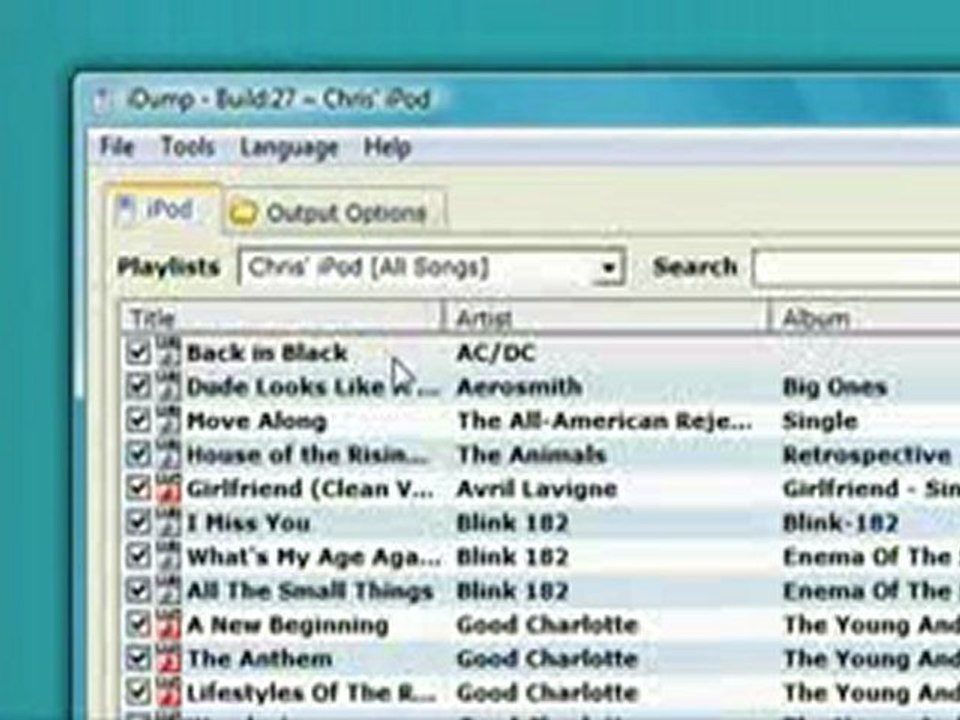Click the file icon beside Dude Looks Like
960x720 pixels.
tap(168, 386)
